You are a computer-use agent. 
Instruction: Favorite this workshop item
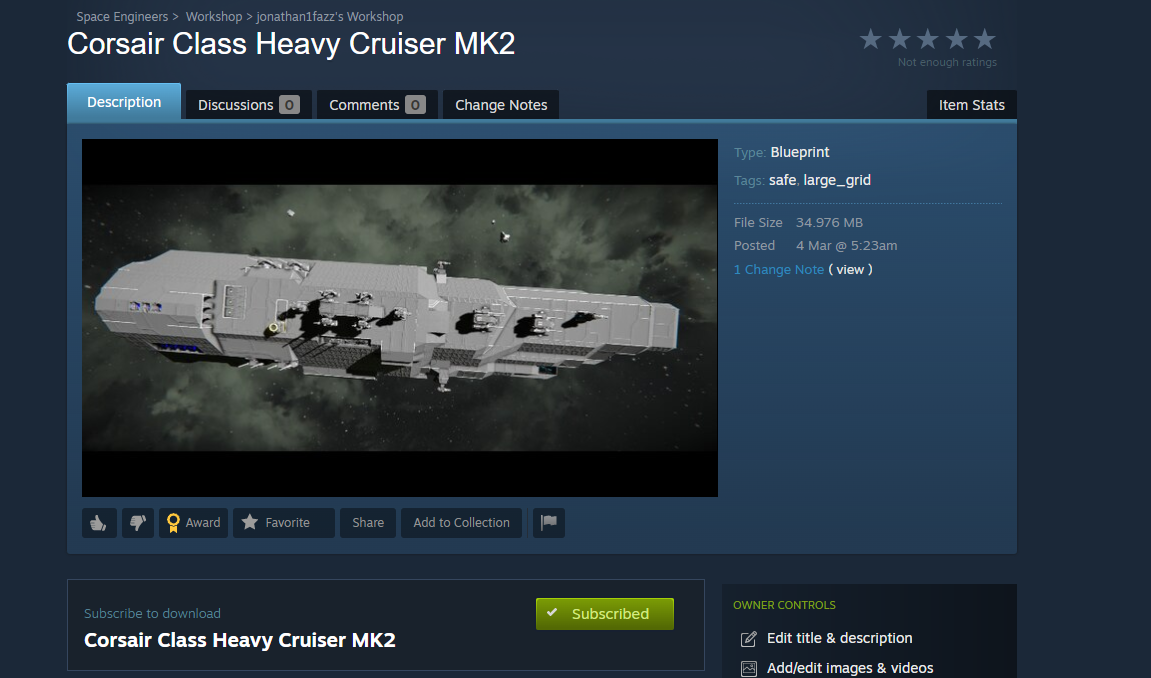[x=283, y=523]
